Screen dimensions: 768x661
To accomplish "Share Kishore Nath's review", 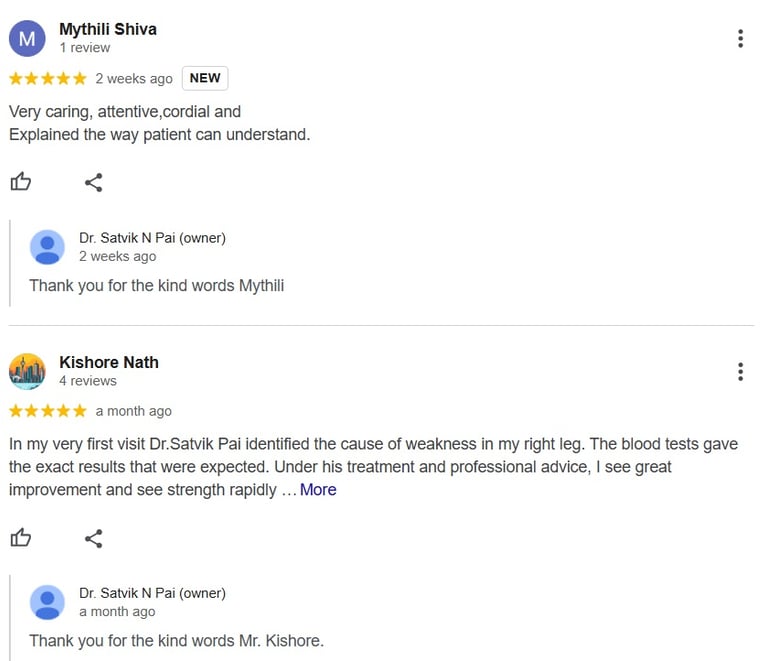I will click(x=94, y=539).
